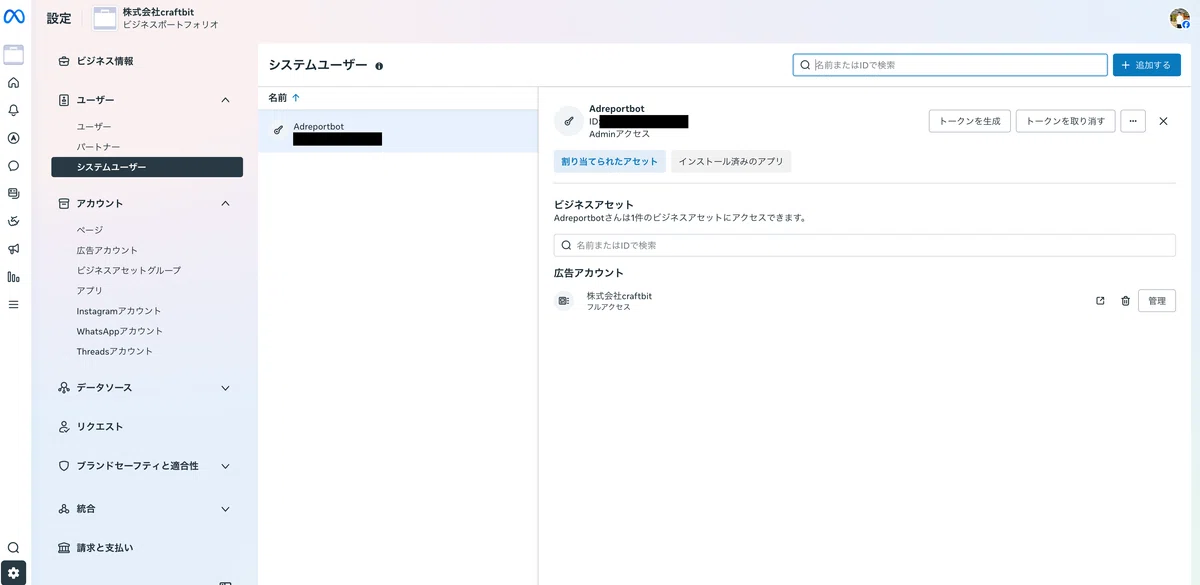Screen dimensions: 1200x585
Task: Click the settings gear icon
Action: 13,573
